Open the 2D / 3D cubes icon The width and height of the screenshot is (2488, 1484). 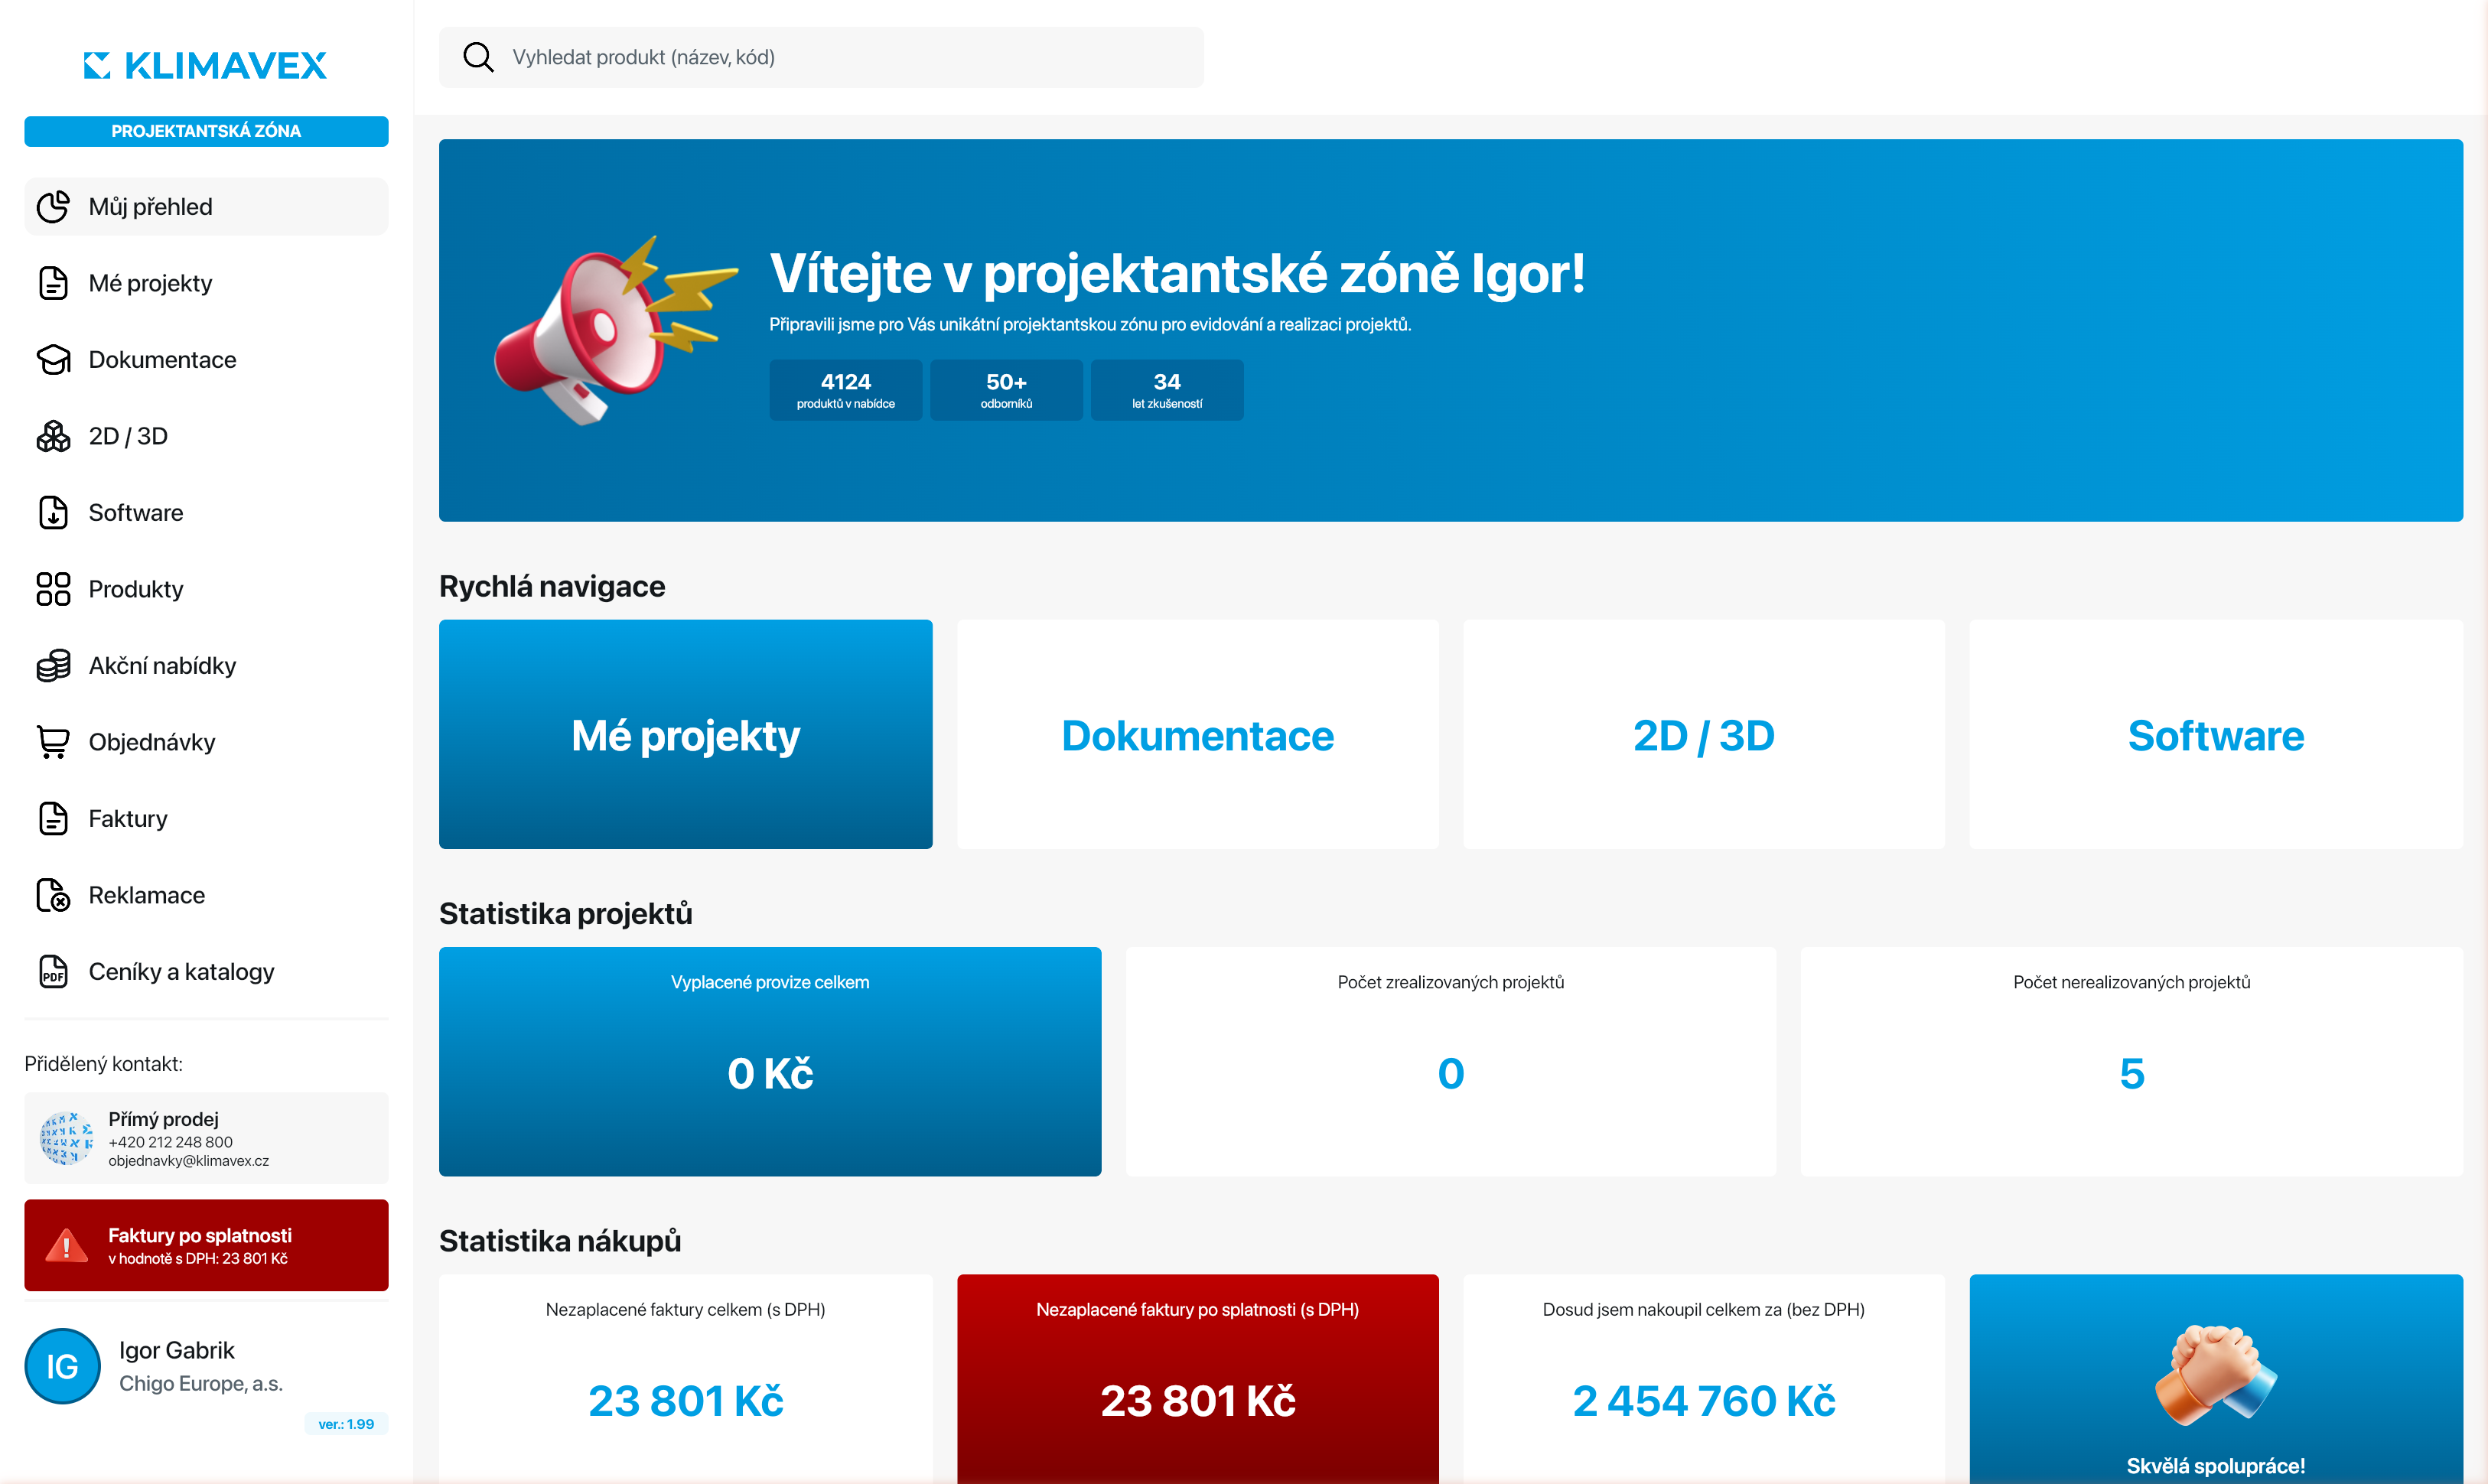(53, 436)
